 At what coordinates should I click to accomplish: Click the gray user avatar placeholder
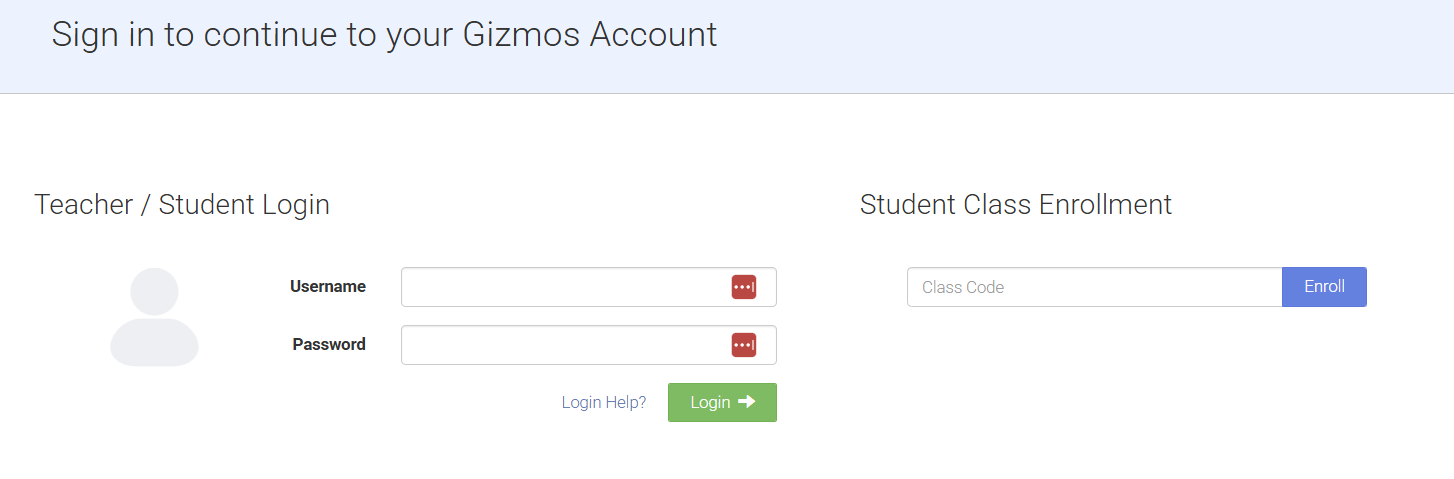click(x=154, y=317)
